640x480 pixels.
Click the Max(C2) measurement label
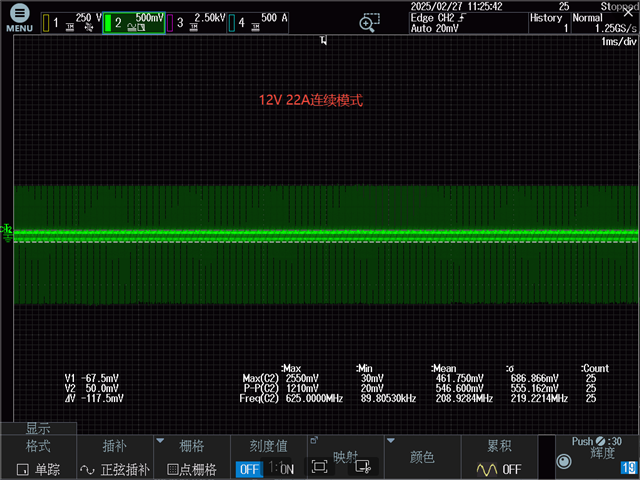260,378
